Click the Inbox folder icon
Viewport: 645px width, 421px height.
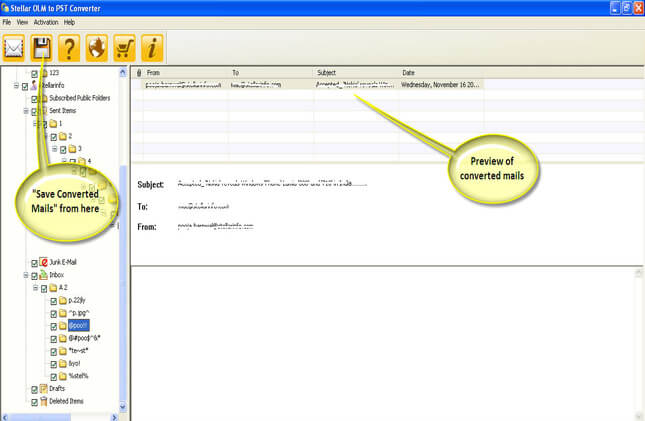pos(44,275)
